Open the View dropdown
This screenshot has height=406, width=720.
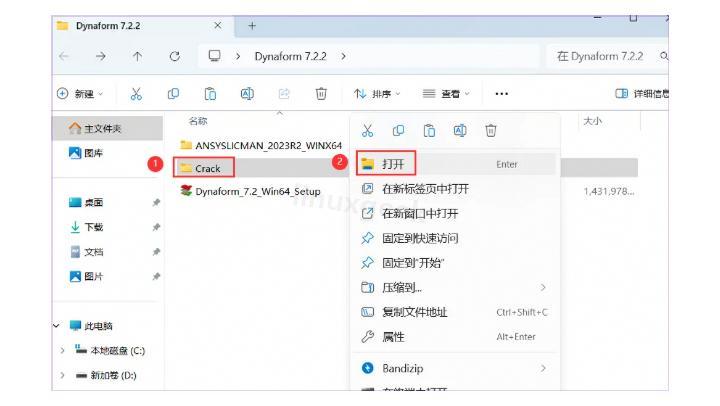pyautogui.click(x=446, y=94)
